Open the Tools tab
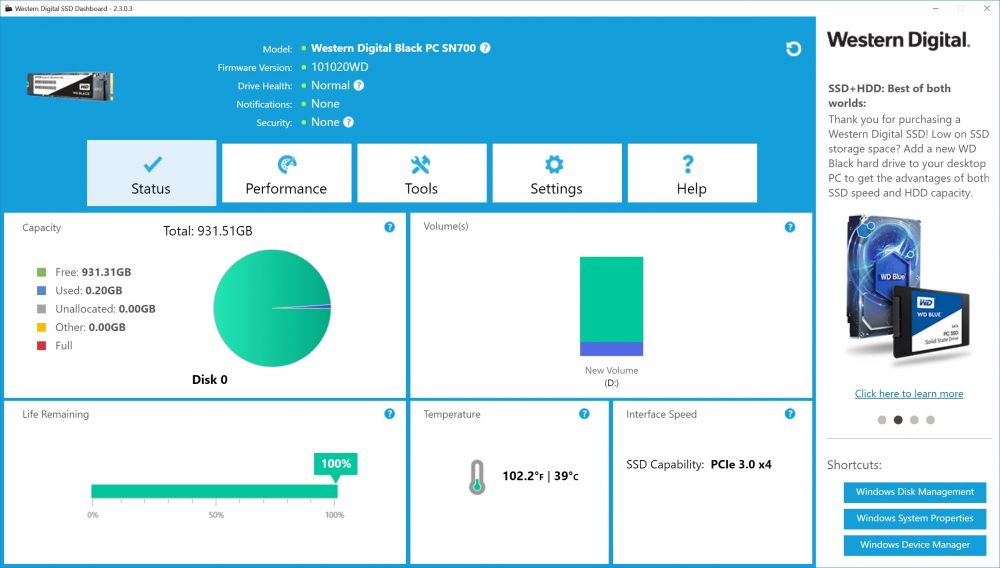Image resolution: width=1000 pixels, height=568 pixels. click(x=422, y=173)
